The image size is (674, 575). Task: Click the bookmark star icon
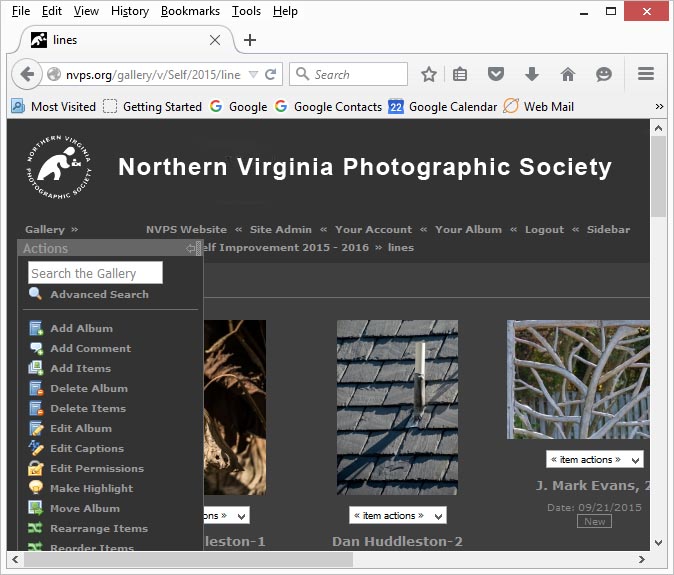429,75
